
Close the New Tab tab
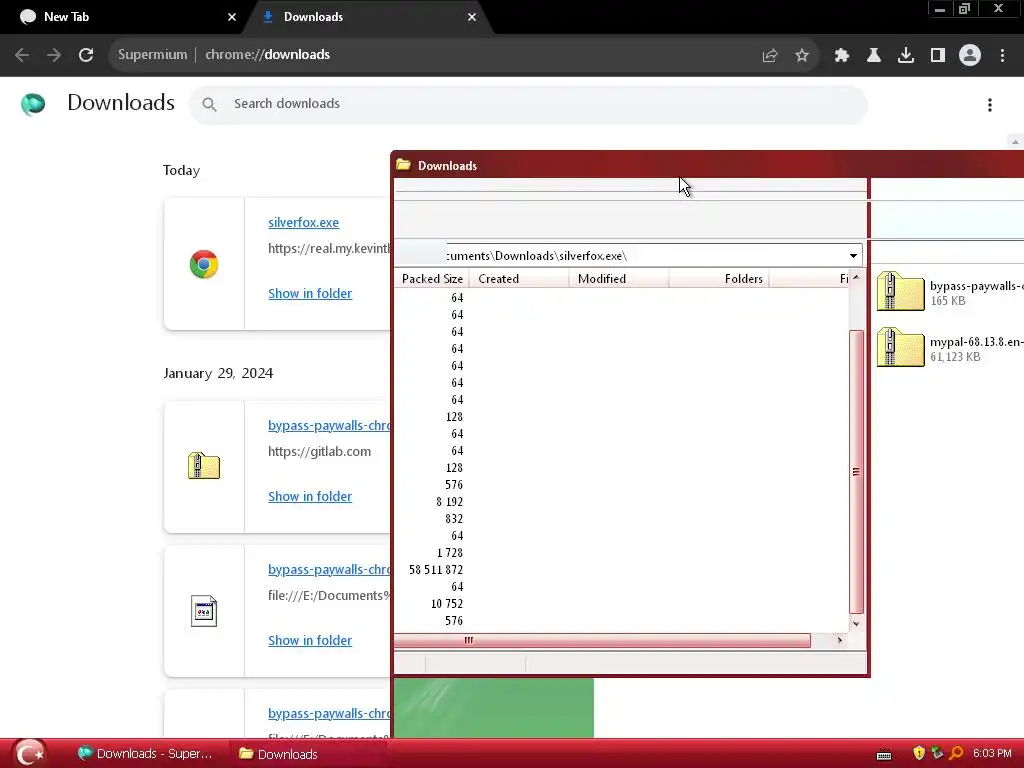tap(232, 17)
